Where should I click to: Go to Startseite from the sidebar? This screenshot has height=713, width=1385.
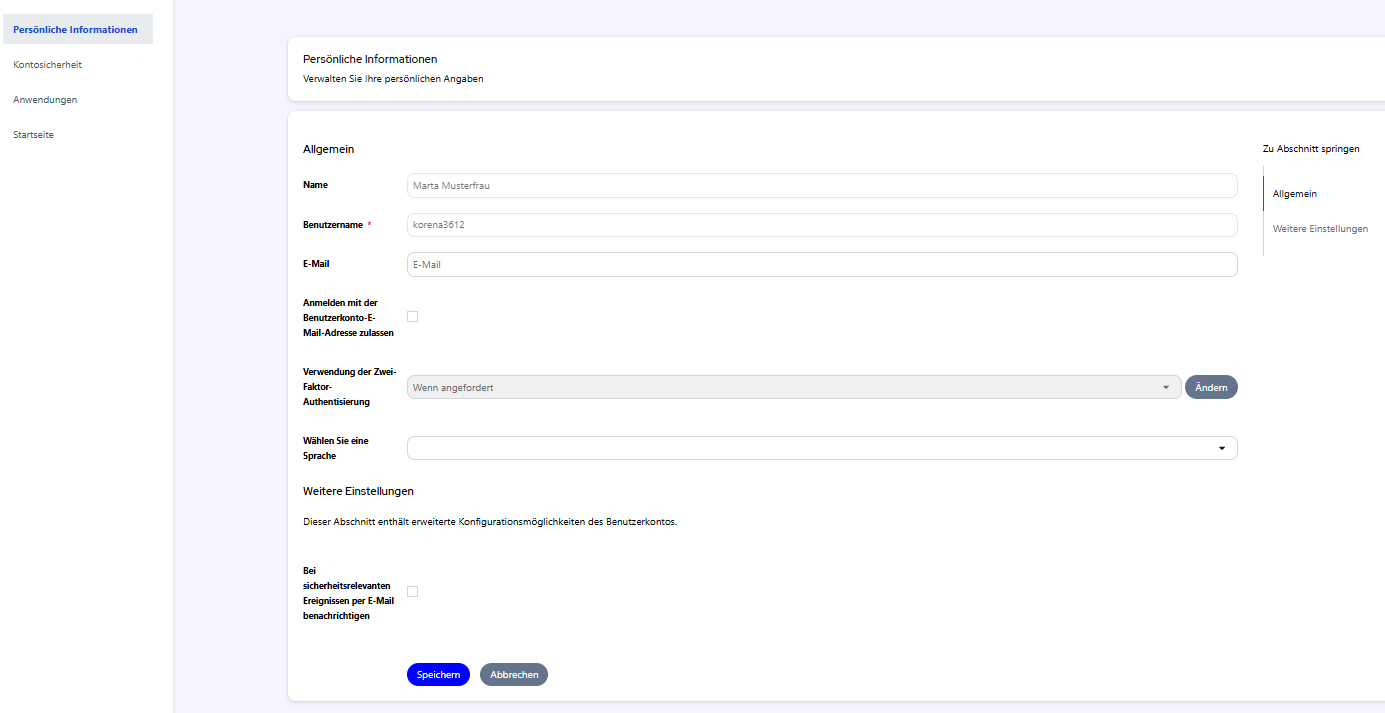[33, 135]
